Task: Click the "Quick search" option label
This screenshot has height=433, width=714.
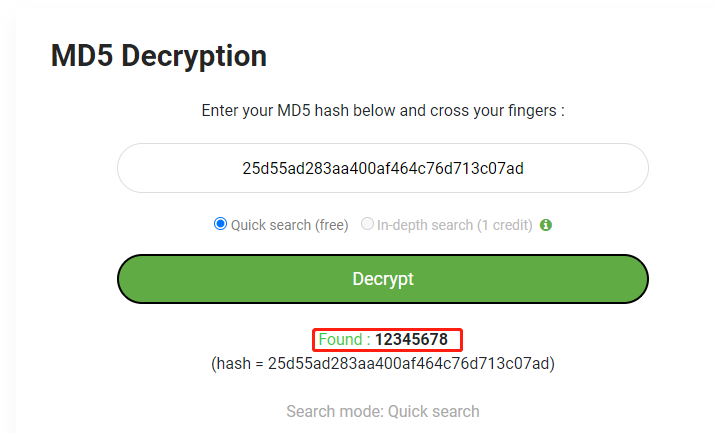Action: (x=270, y=225)
